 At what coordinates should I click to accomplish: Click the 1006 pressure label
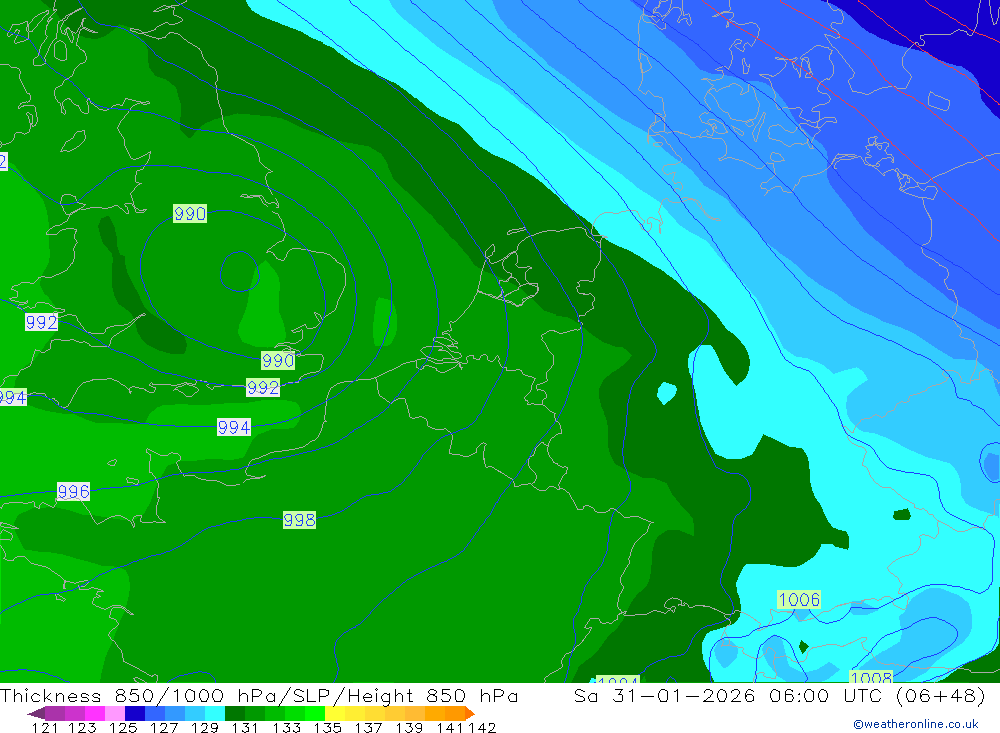[799, 600]
